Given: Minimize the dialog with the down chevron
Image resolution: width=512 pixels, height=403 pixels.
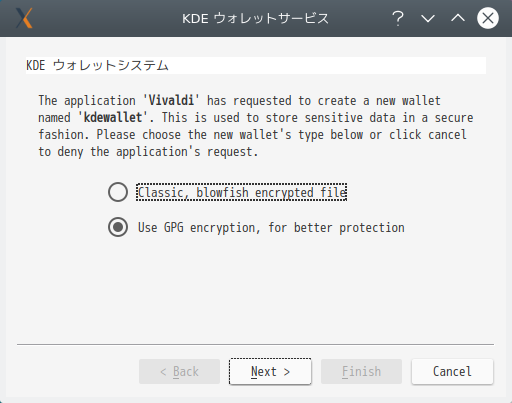Looking at the screenshot, I should [428, 18].
